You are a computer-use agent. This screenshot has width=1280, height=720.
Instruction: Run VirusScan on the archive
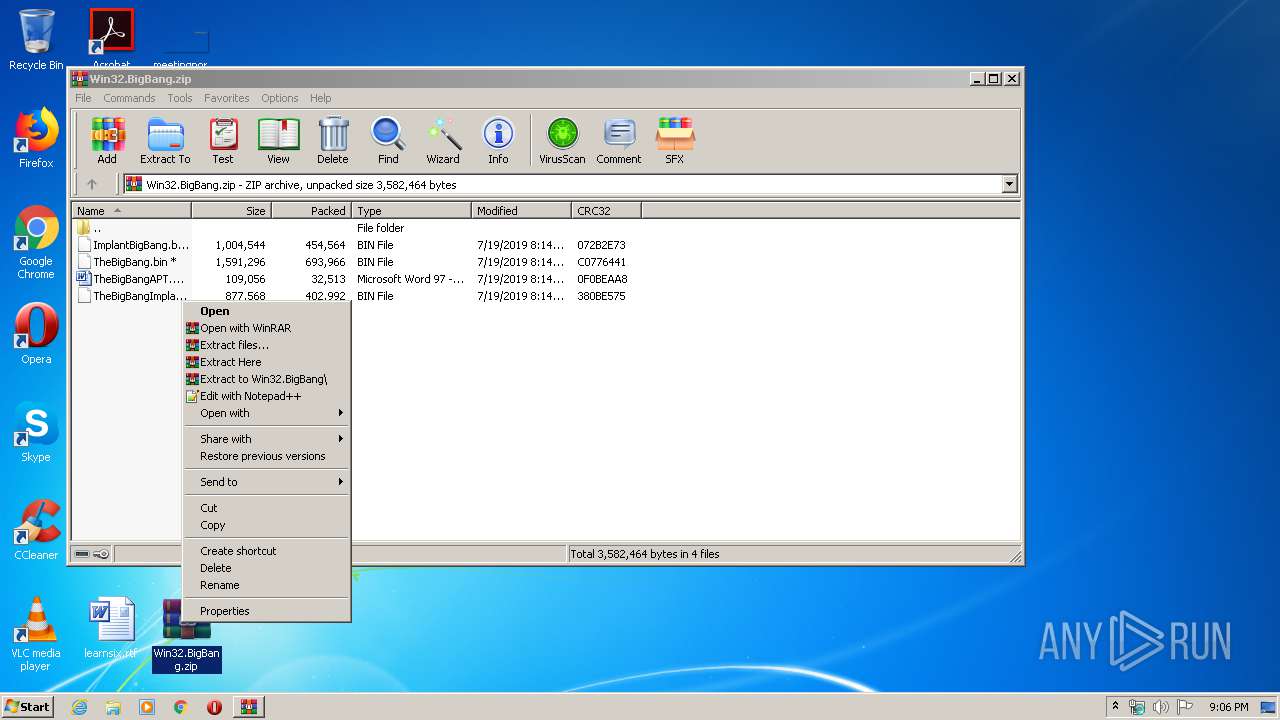[x=562, y=141]
